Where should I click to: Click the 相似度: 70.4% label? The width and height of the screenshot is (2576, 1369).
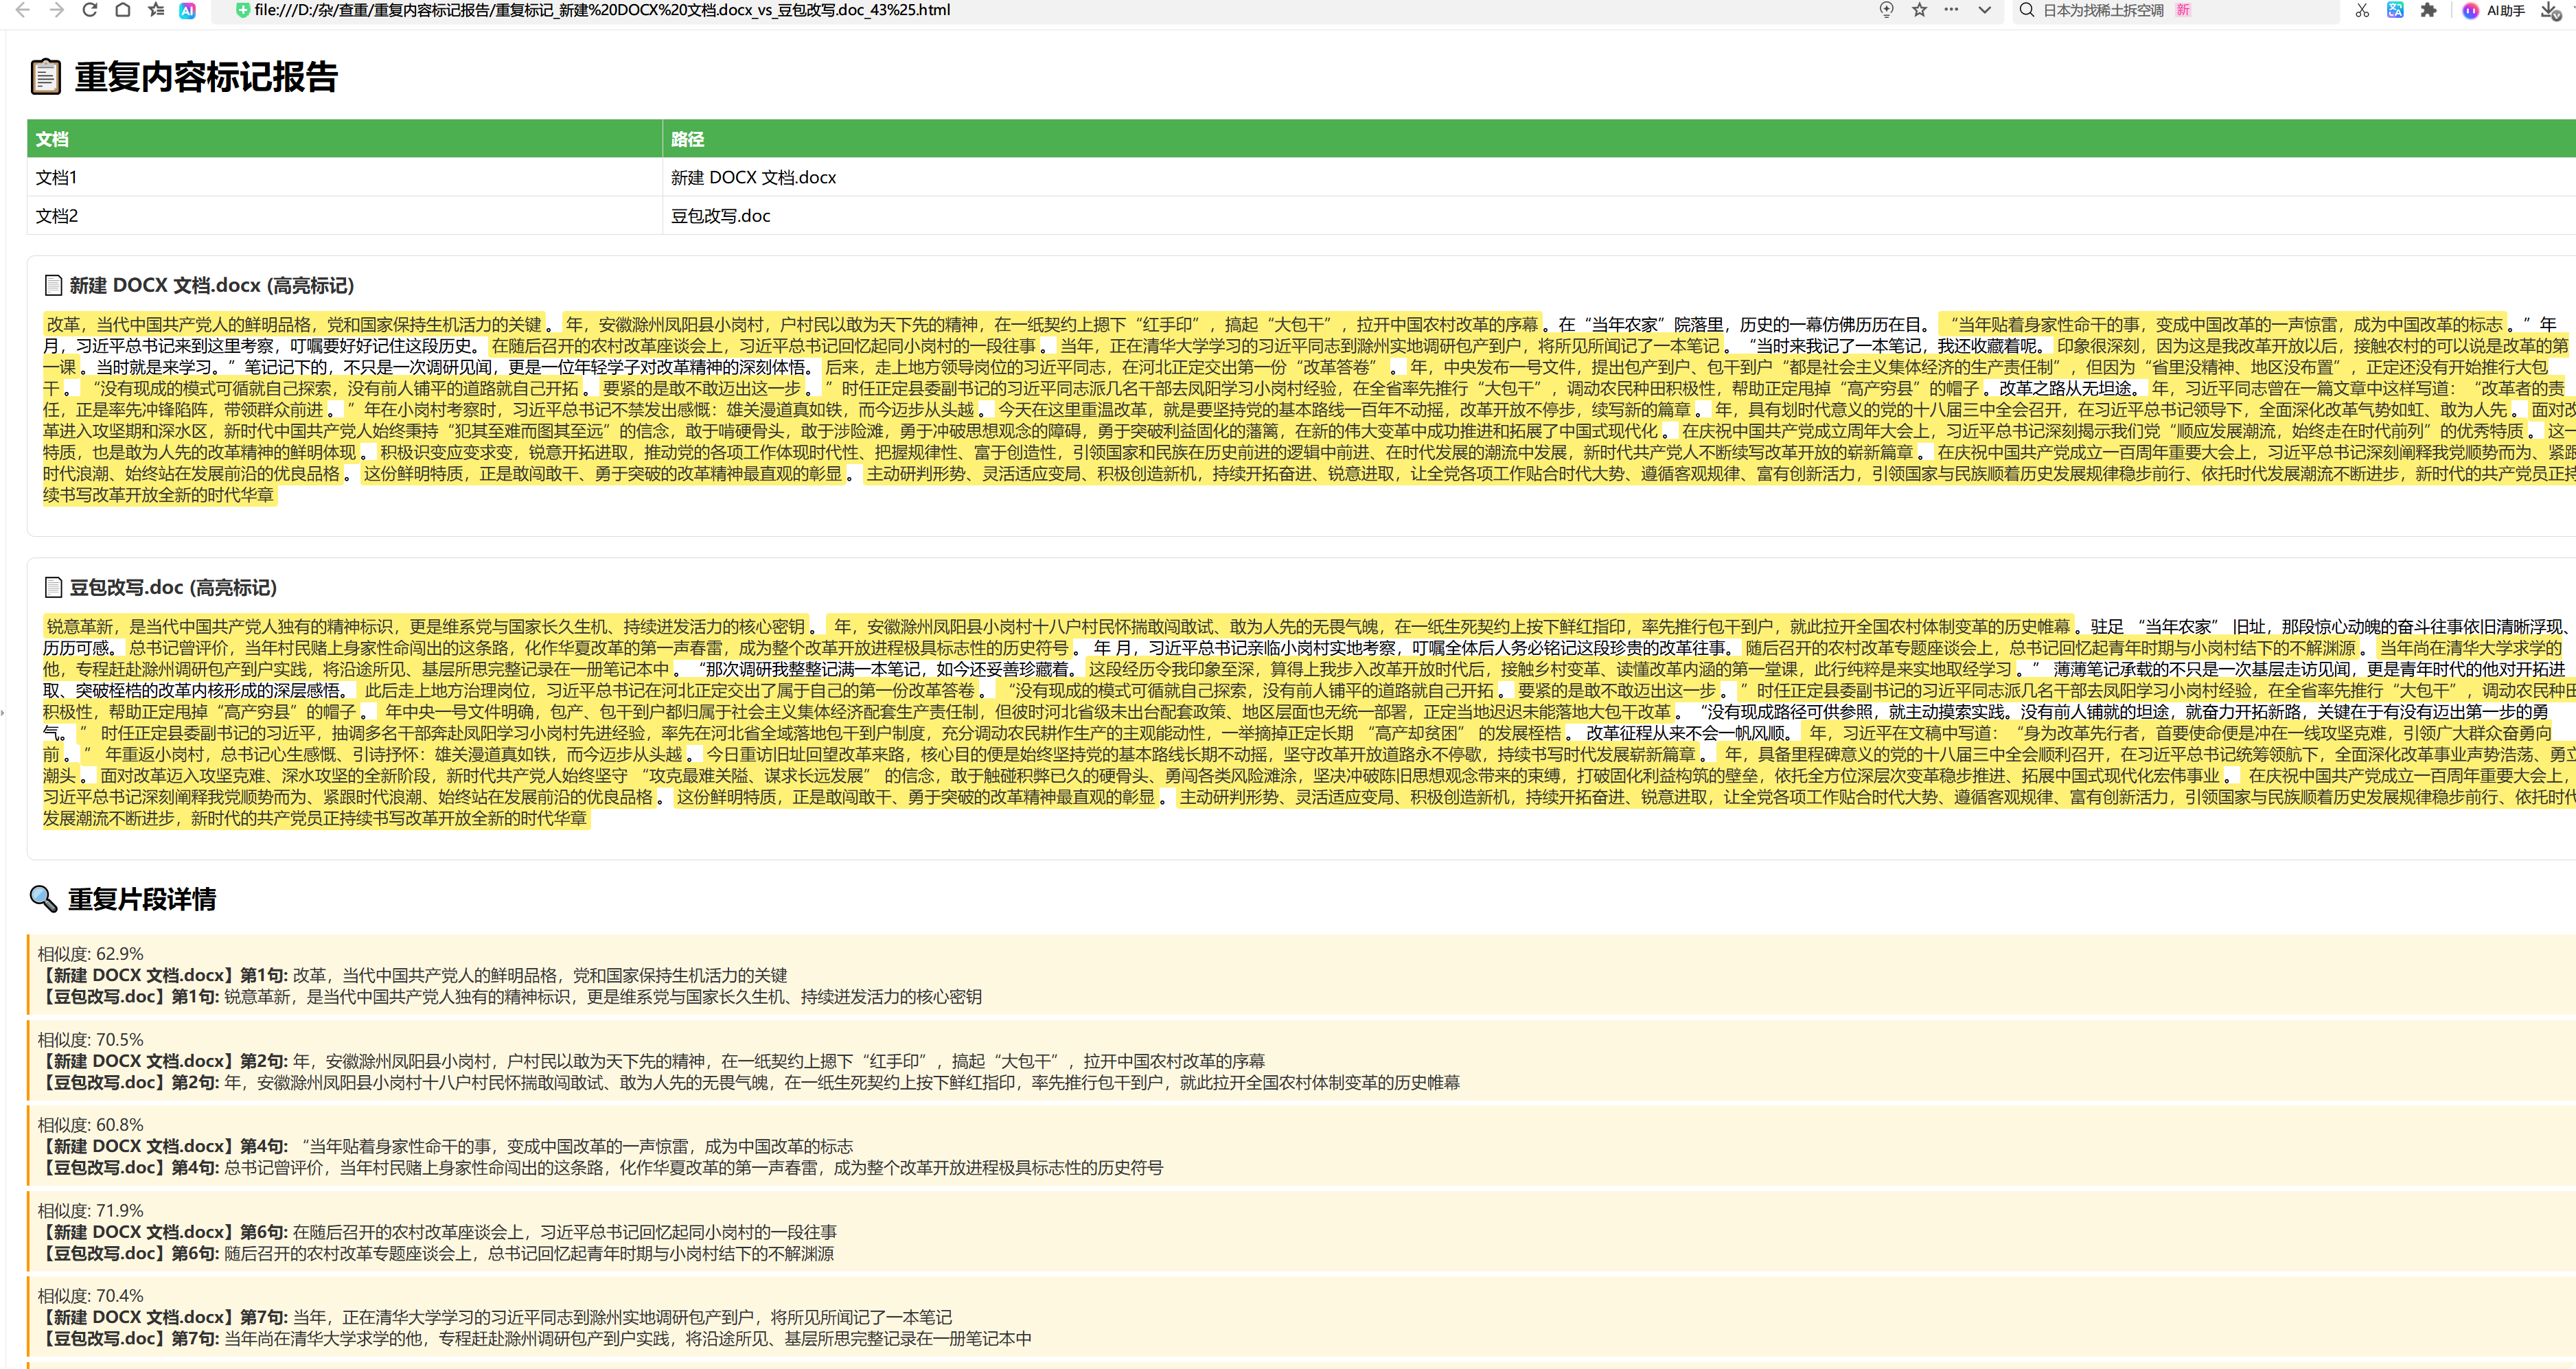(90, 1295)
